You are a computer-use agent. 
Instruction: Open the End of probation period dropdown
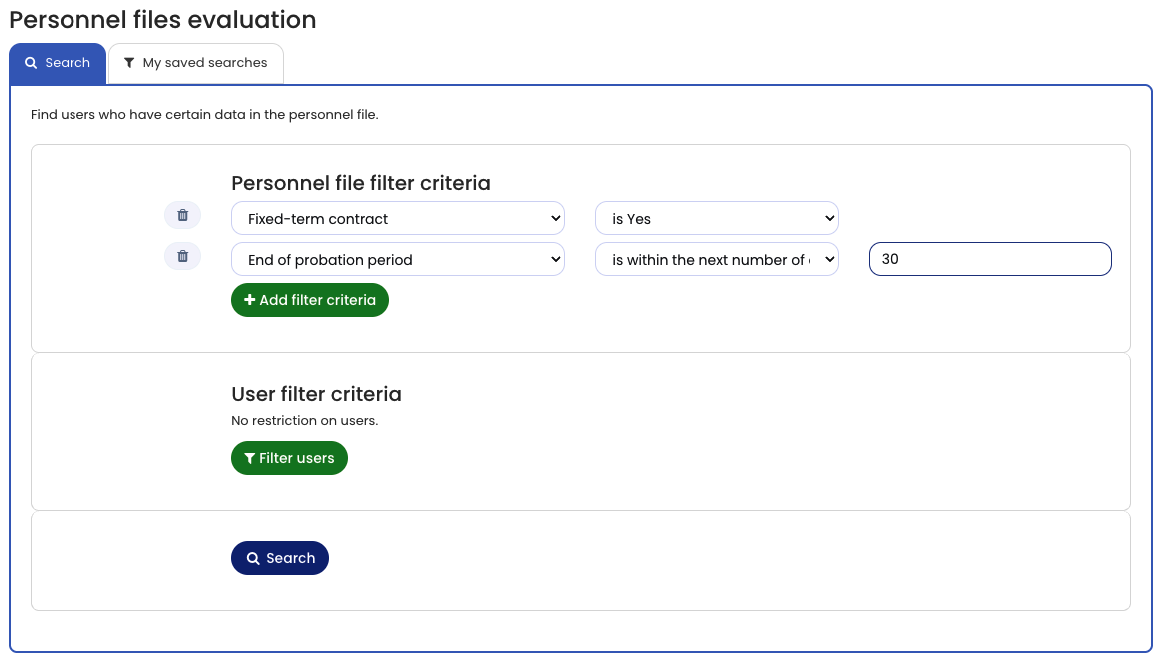click(397, 260)
